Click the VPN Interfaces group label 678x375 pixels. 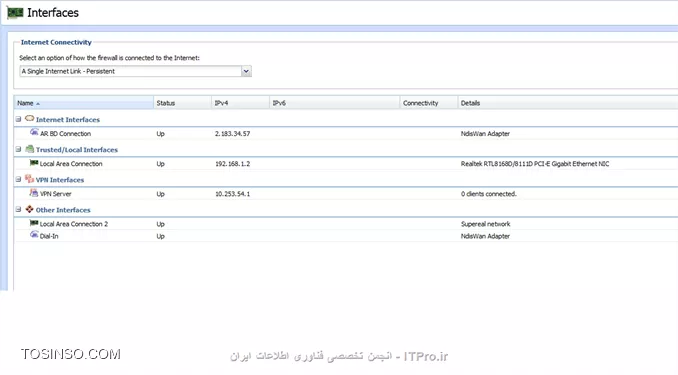[x=60, y=180]
